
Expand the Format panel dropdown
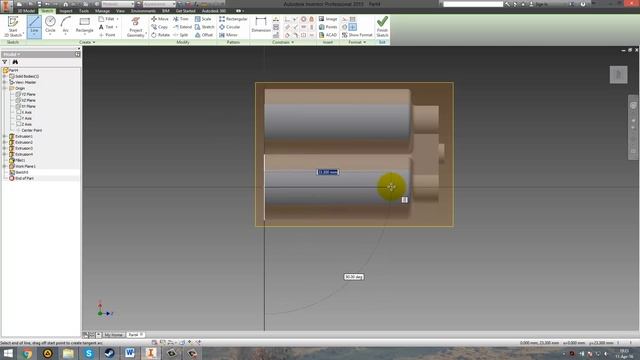357,42
